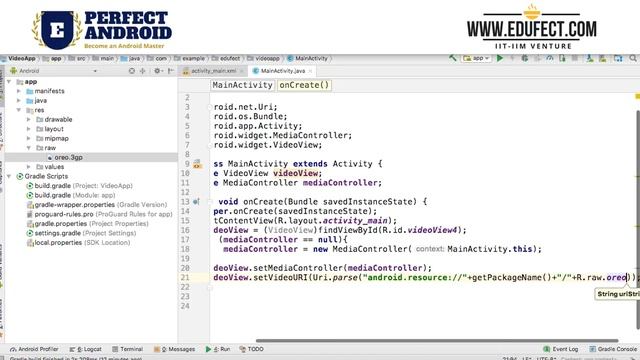The height and width of the screenshot is (360, 640).
Task: Open the Profile app gauge icon
Action: (549, 58)
